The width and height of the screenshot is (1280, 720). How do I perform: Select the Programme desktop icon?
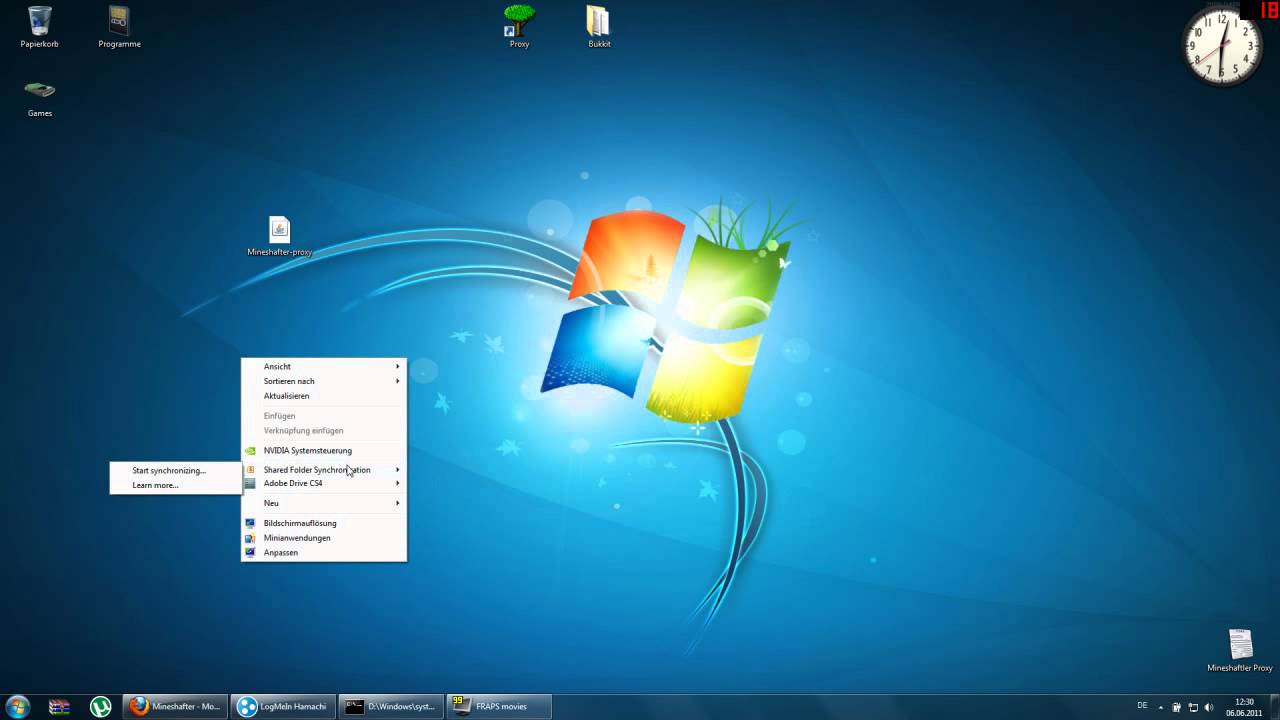point(119,27)
